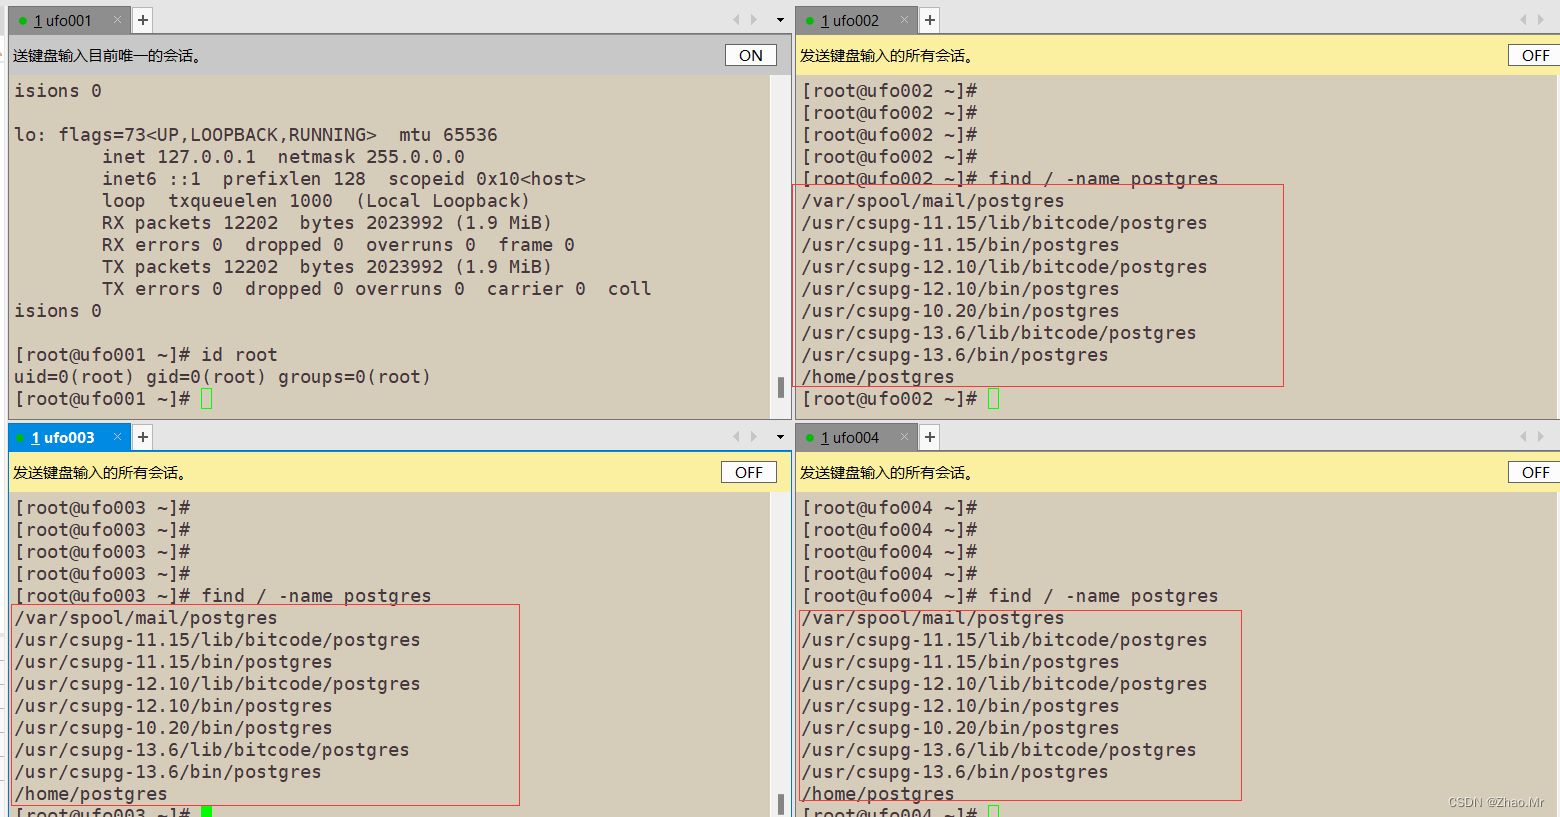Click next-tab arrow in ufo002 pane
The width and height of the screenshot is (1560, 817).
[x=1541, y=20]
